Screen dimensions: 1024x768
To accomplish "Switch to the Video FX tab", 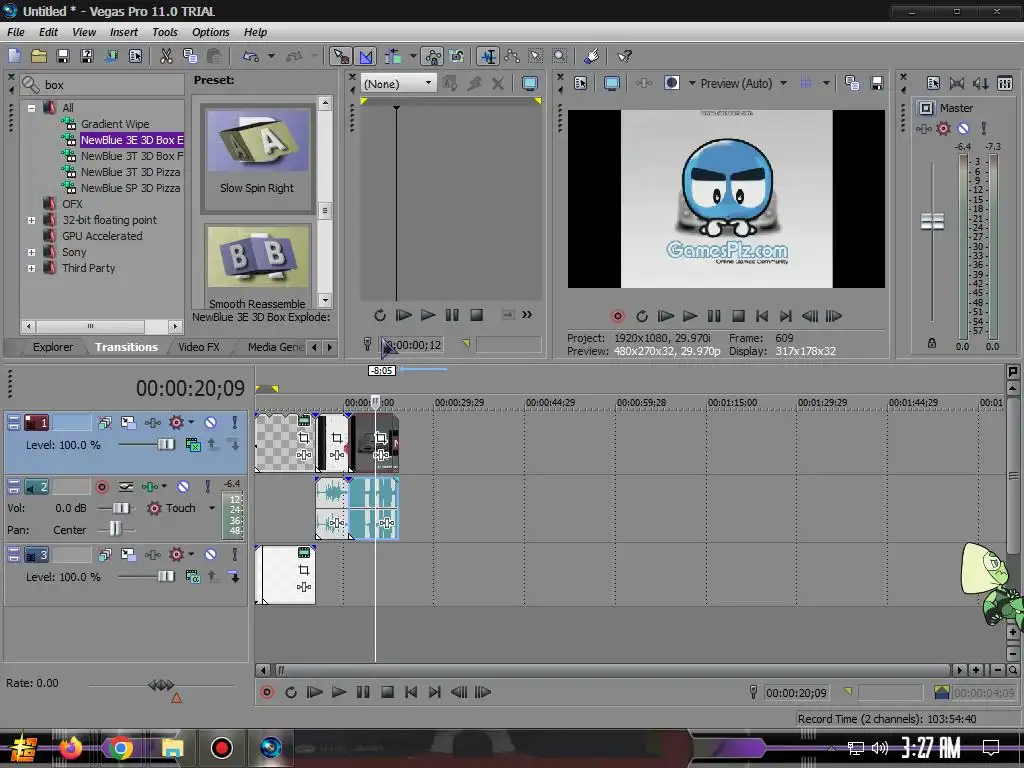I will click(x=199, y=347).
